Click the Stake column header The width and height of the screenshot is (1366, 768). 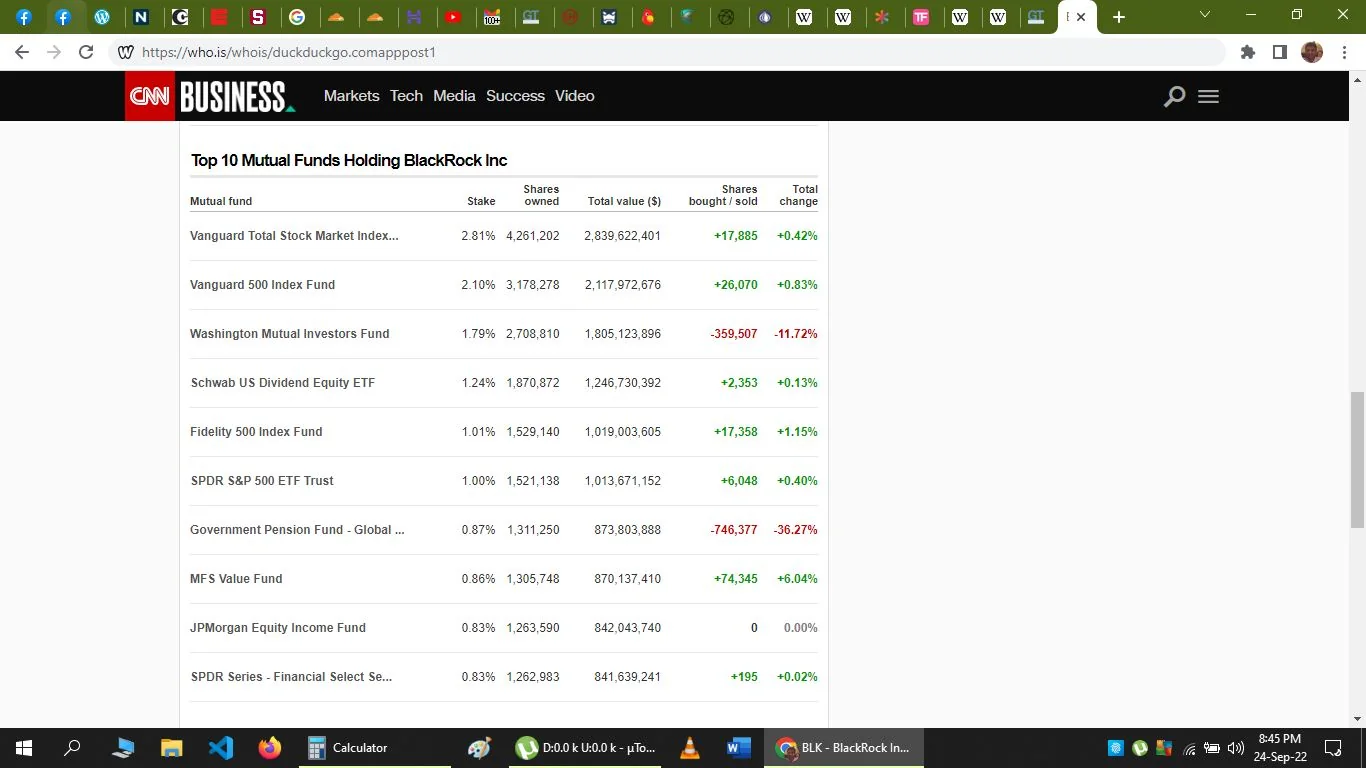481,201
